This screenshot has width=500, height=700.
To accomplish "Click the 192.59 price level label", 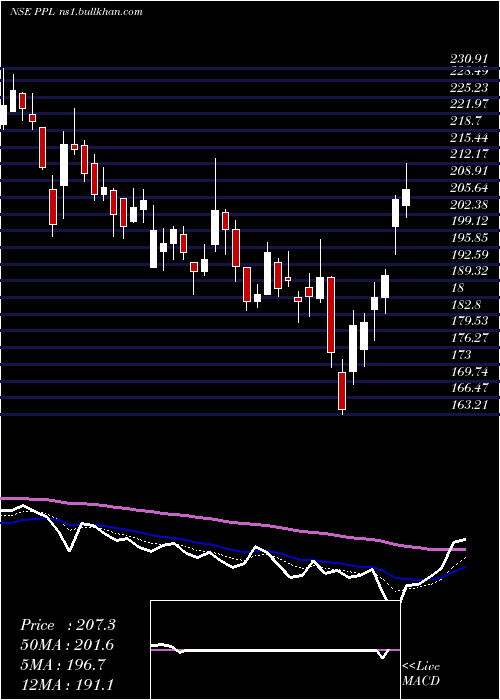I will click(469, 254).
